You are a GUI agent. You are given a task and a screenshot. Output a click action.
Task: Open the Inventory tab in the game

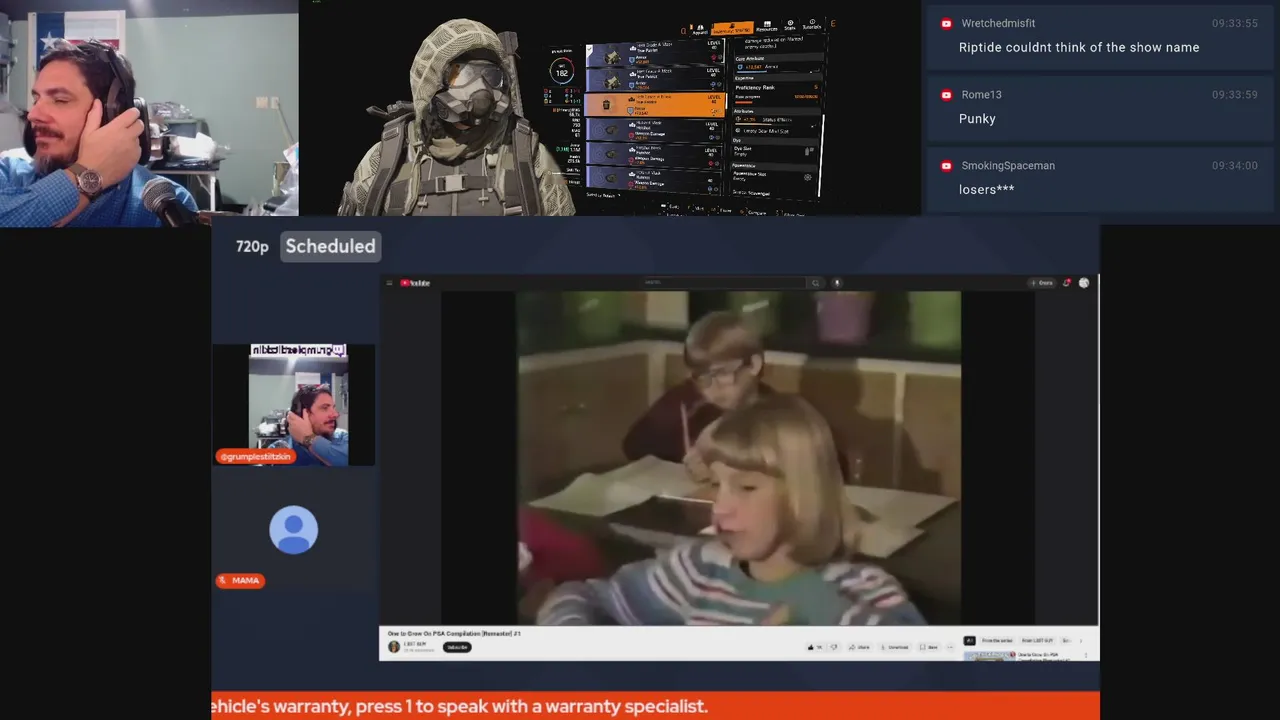[x=732, y=29]
